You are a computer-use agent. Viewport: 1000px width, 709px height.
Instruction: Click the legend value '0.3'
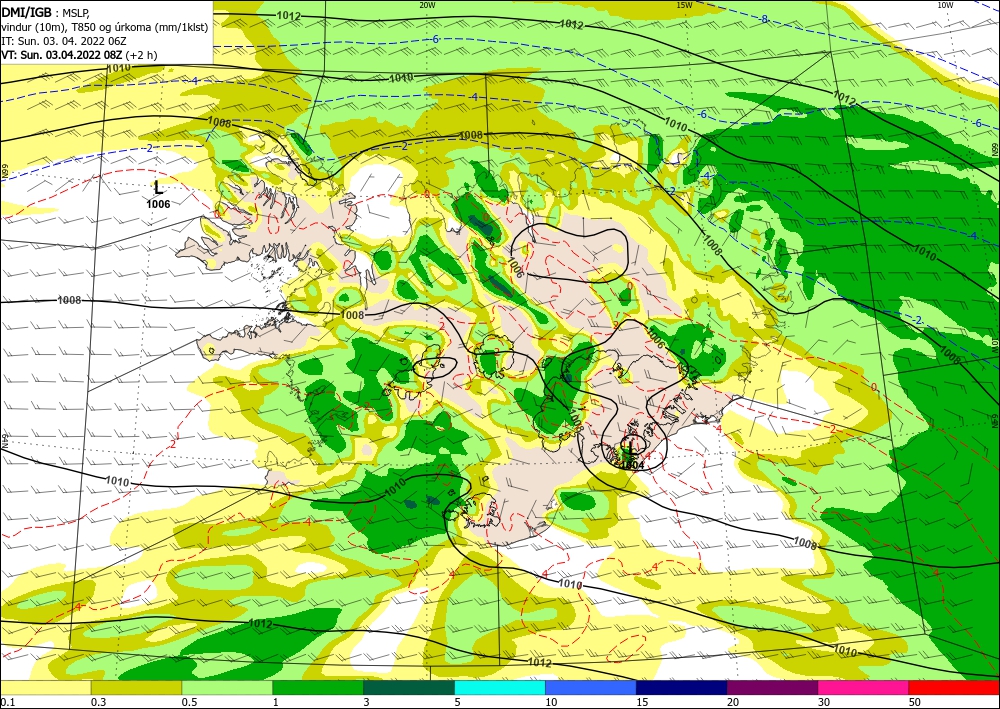[99, 702]
